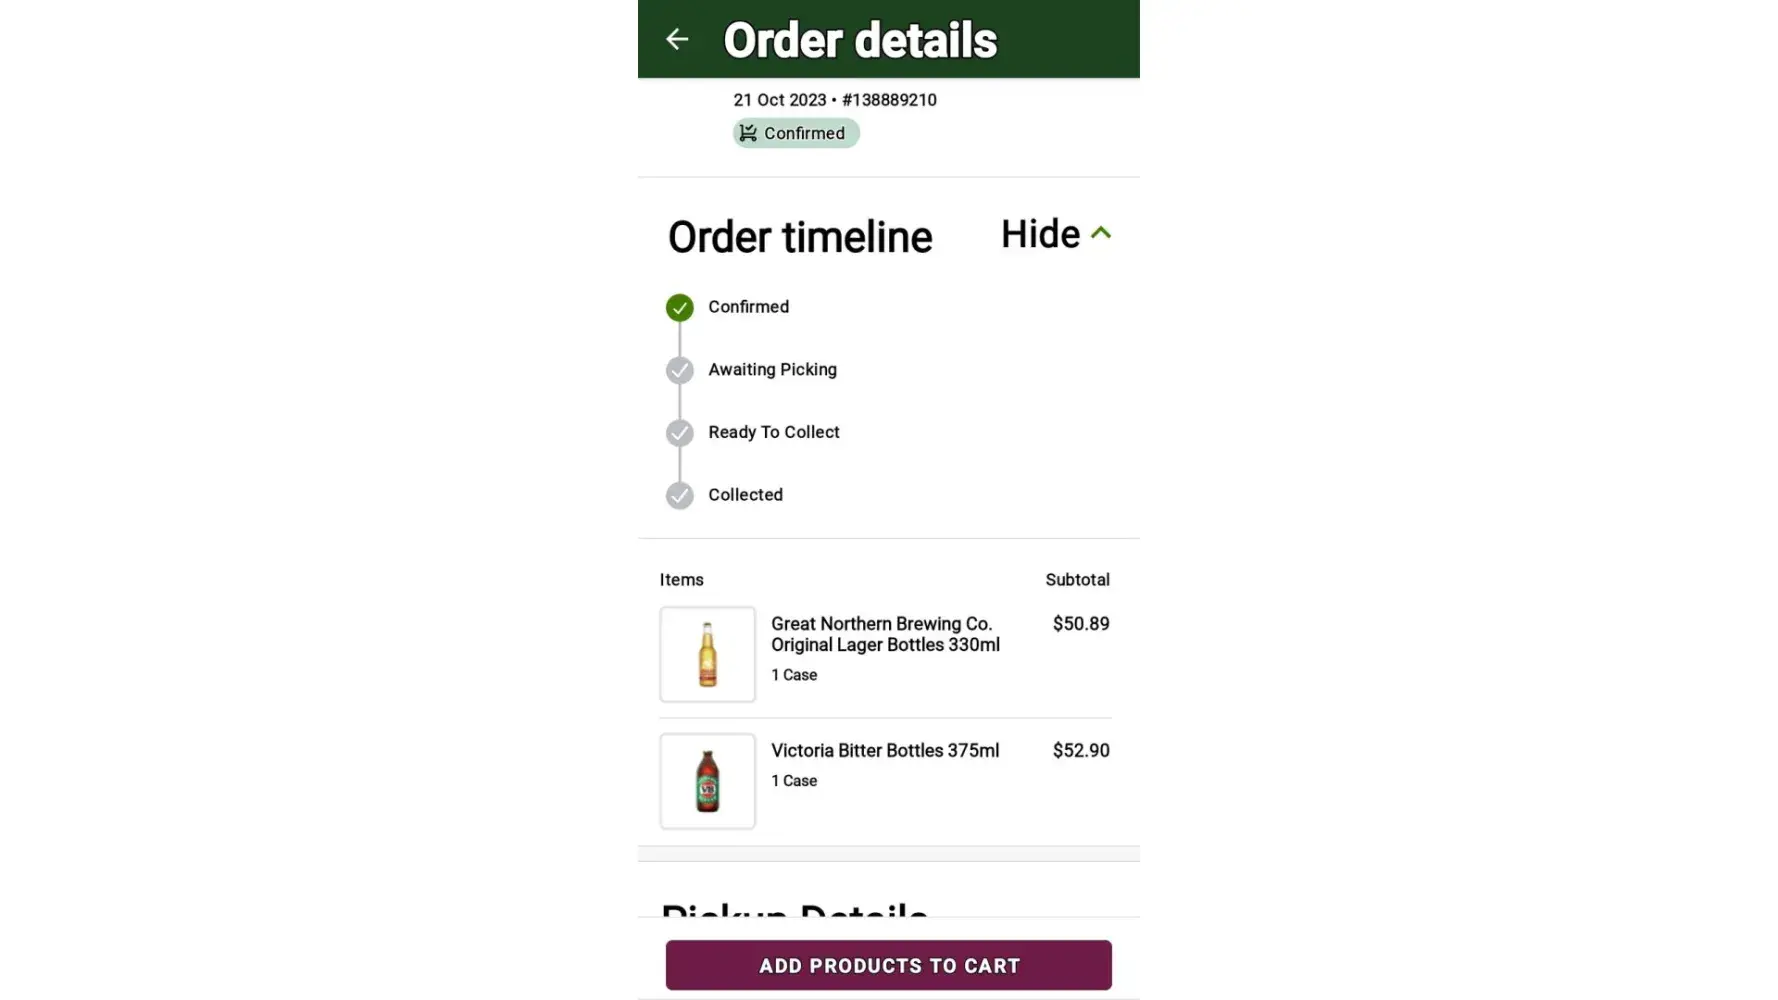Select the Collected timeline label
The image size is (1778, 1000).
pos(745,495)
